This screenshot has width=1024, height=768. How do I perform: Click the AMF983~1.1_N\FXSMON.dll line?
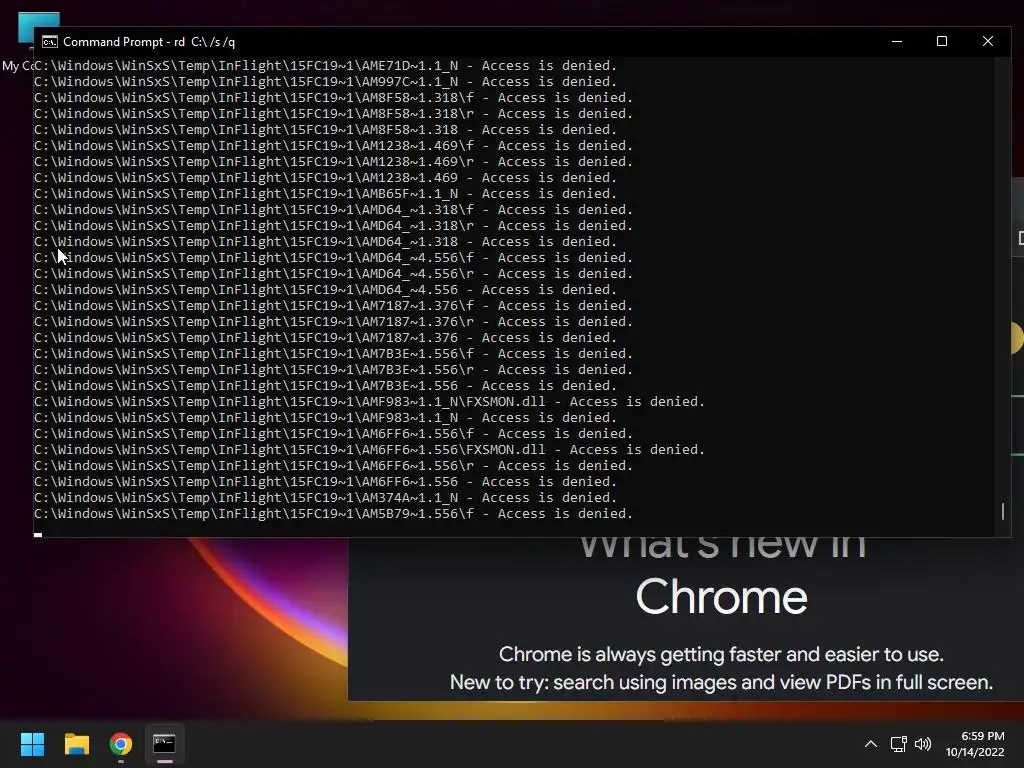click(x=370, y=402)
